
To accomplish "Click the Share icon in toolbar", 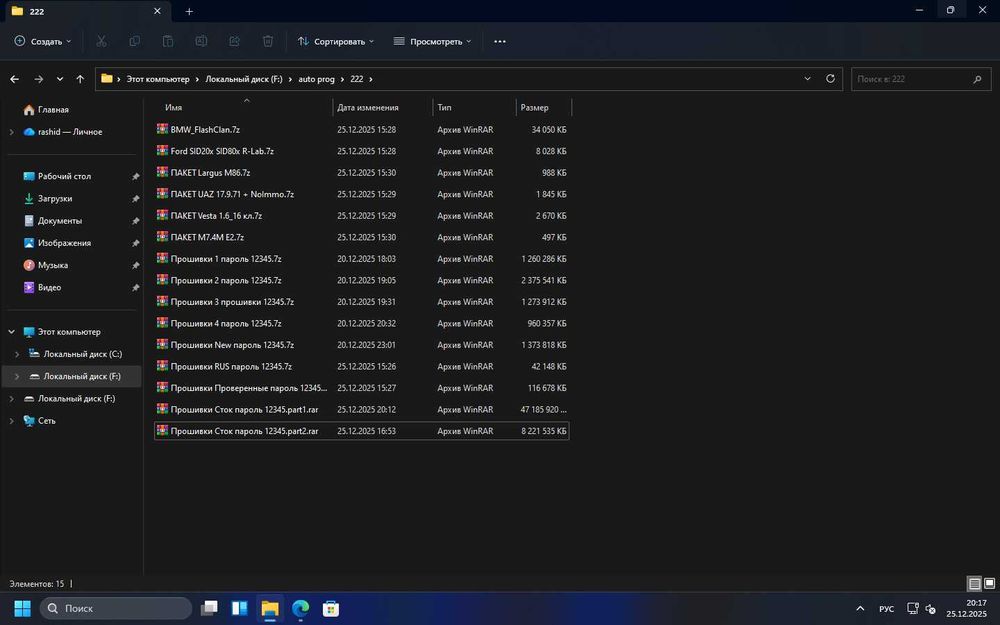I will click(x=235, y=41).
